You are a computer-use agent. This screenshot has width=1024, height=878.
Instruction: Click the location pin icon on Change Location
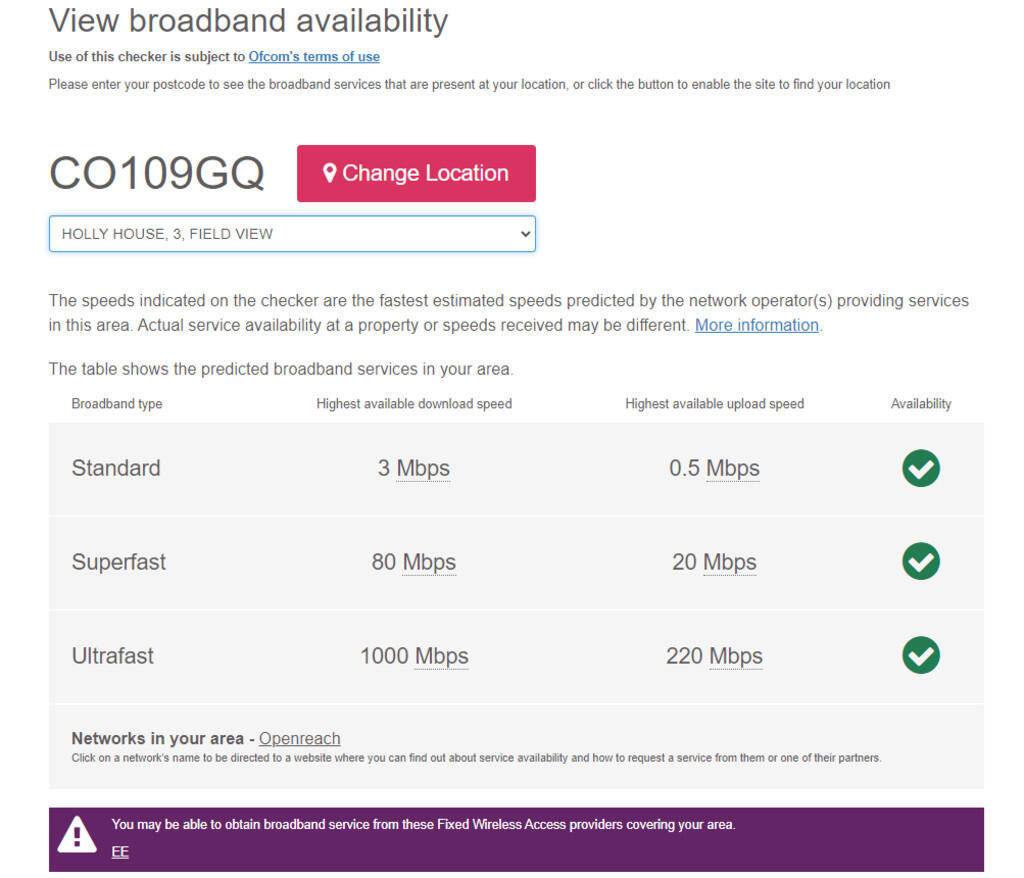tap(329, 173)
